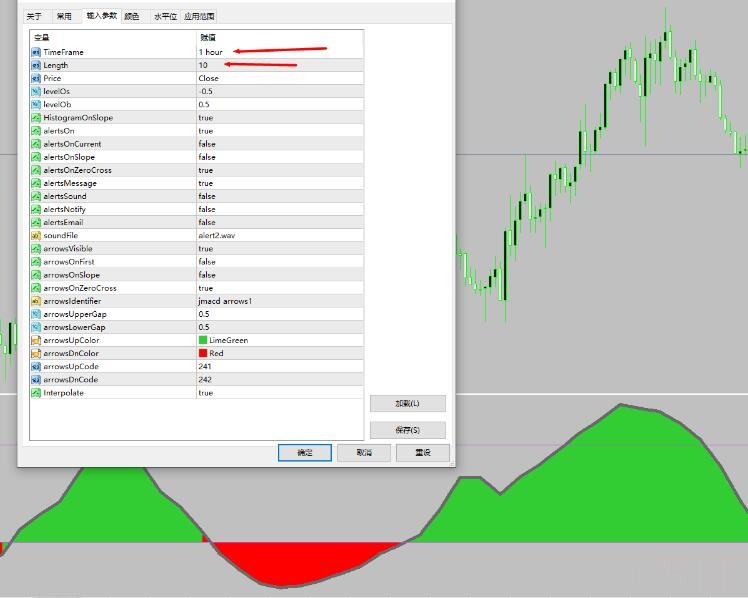Click the icon beside alertsOnSlope
748x598 pixels.
[36, 157]
